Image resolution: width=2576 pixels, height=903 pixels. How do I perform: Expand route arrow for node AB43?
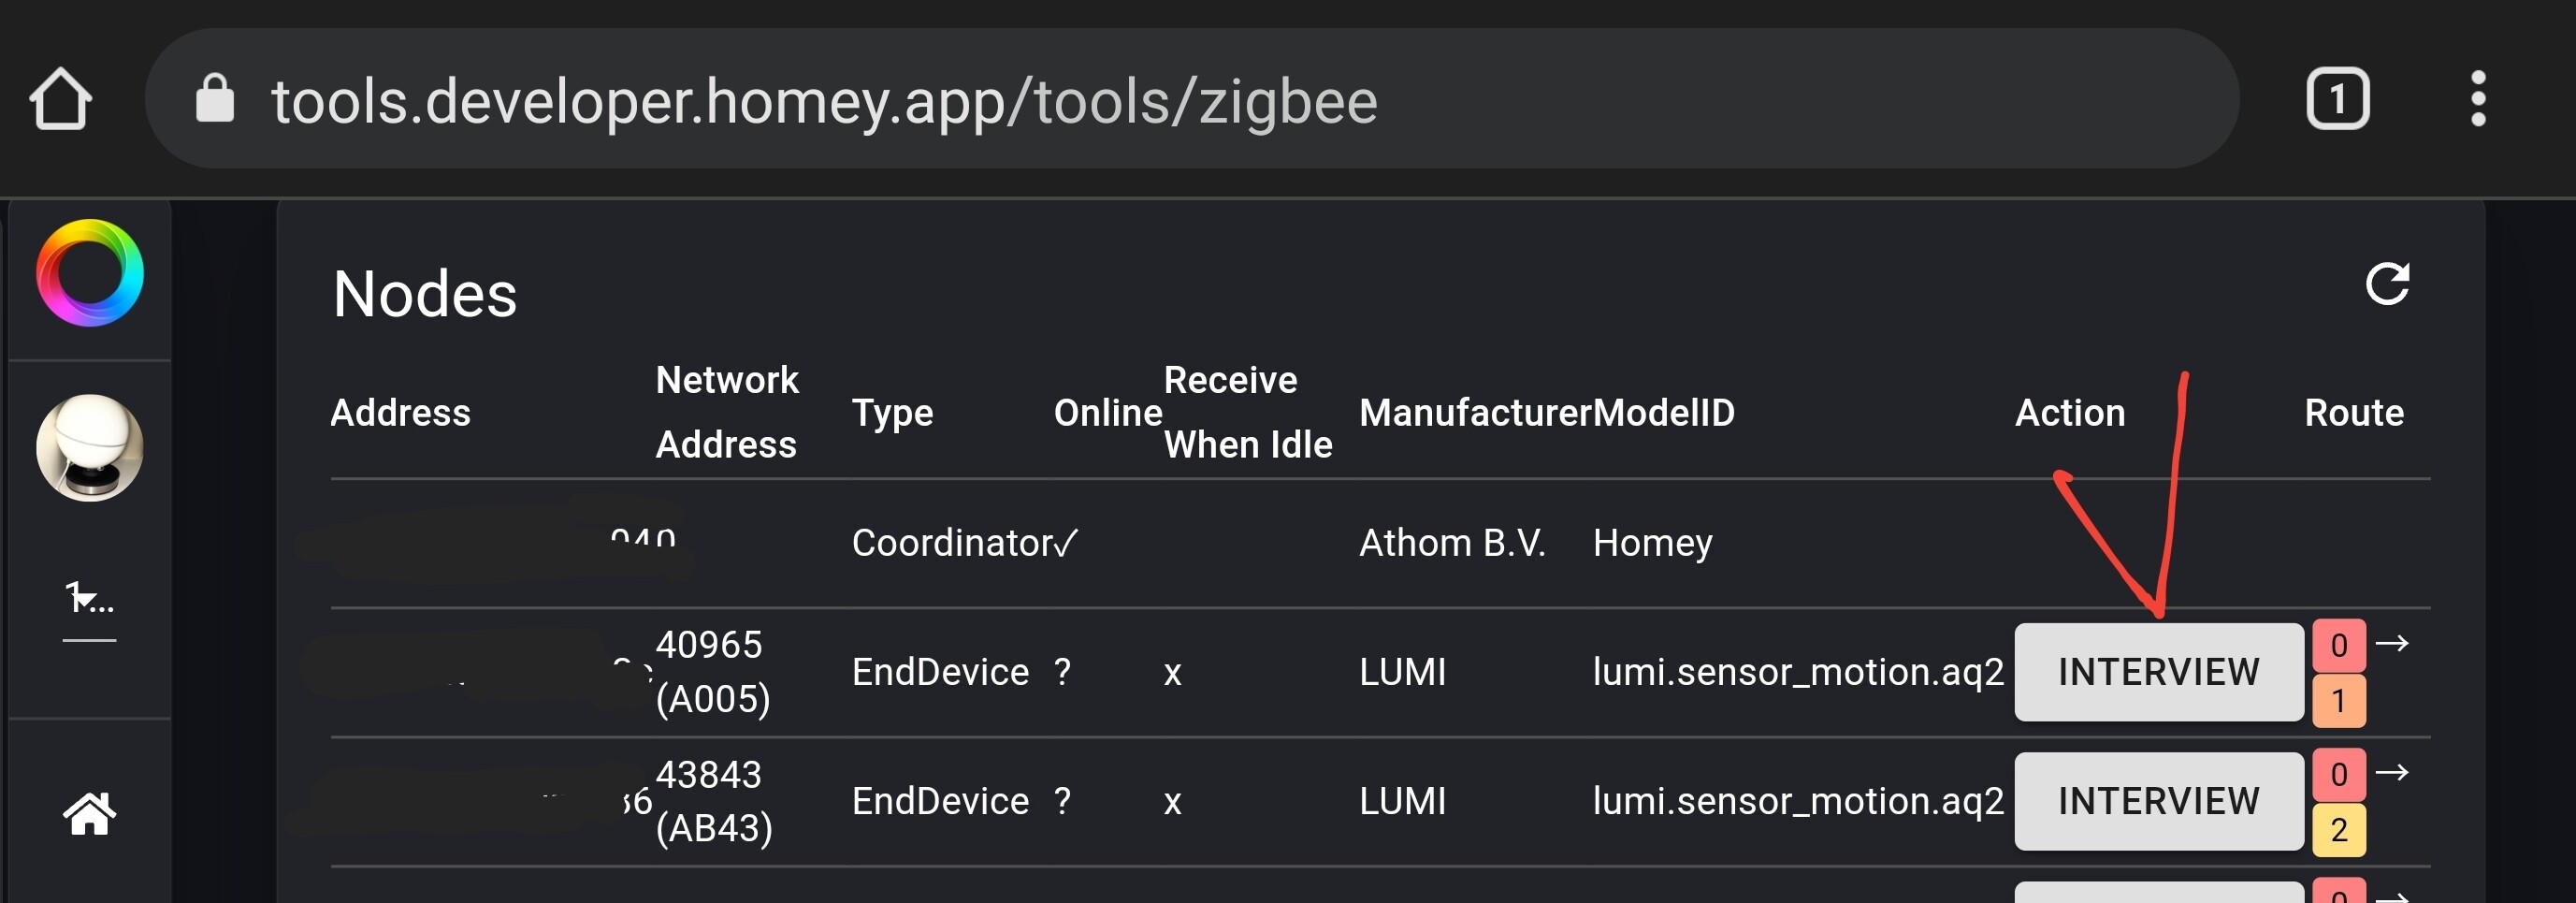pos(2392,772)
